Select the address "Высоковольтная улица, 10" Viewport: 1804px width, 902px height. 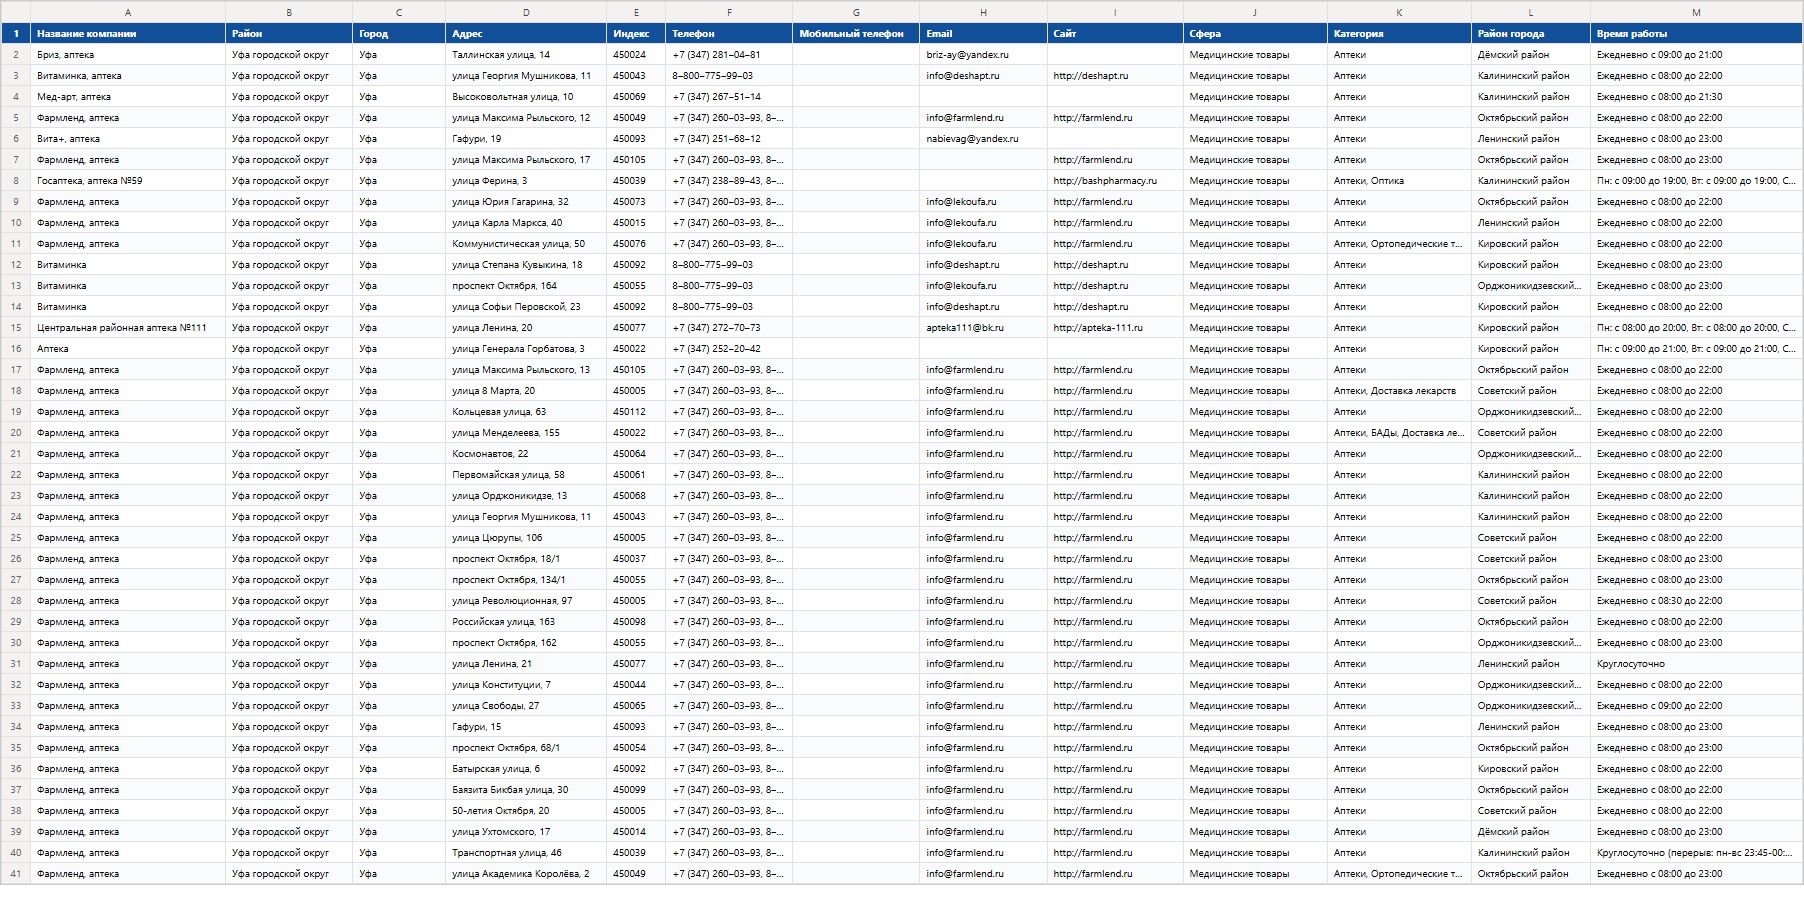tap(526, 97)
